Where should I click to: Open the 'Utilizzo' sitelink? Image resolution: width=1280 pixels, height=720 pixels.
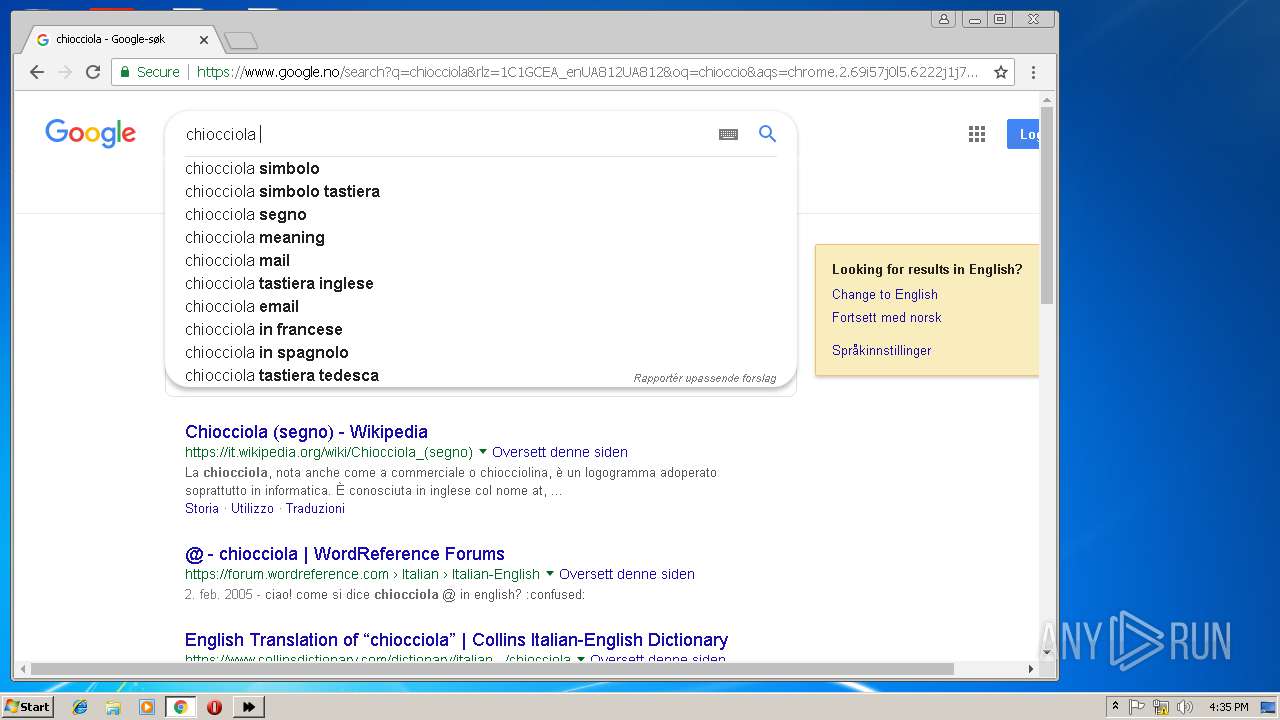coord(252,508)
